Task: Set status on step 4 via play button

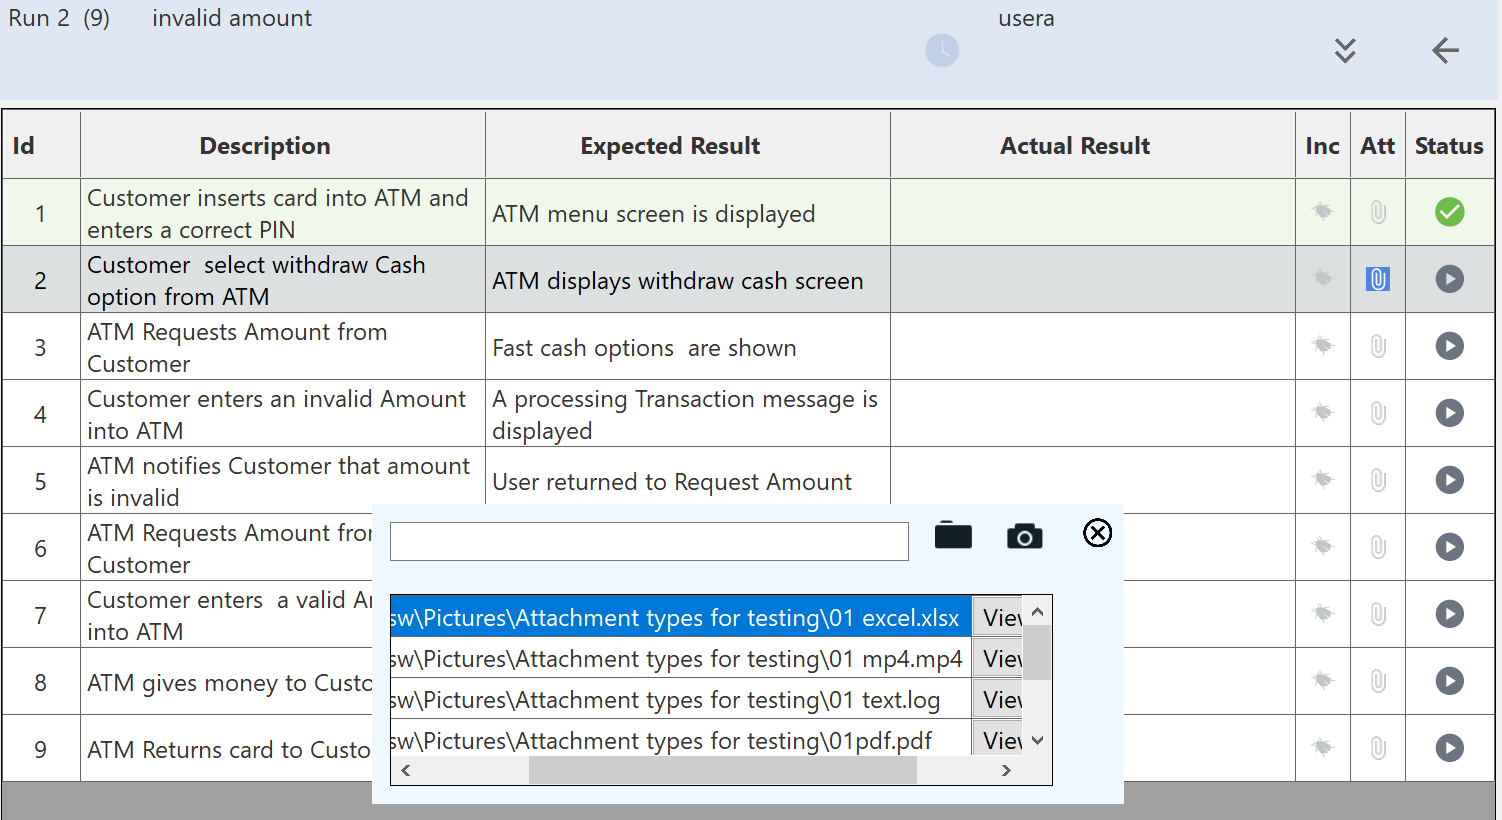Action: (x=1449, y=413)
